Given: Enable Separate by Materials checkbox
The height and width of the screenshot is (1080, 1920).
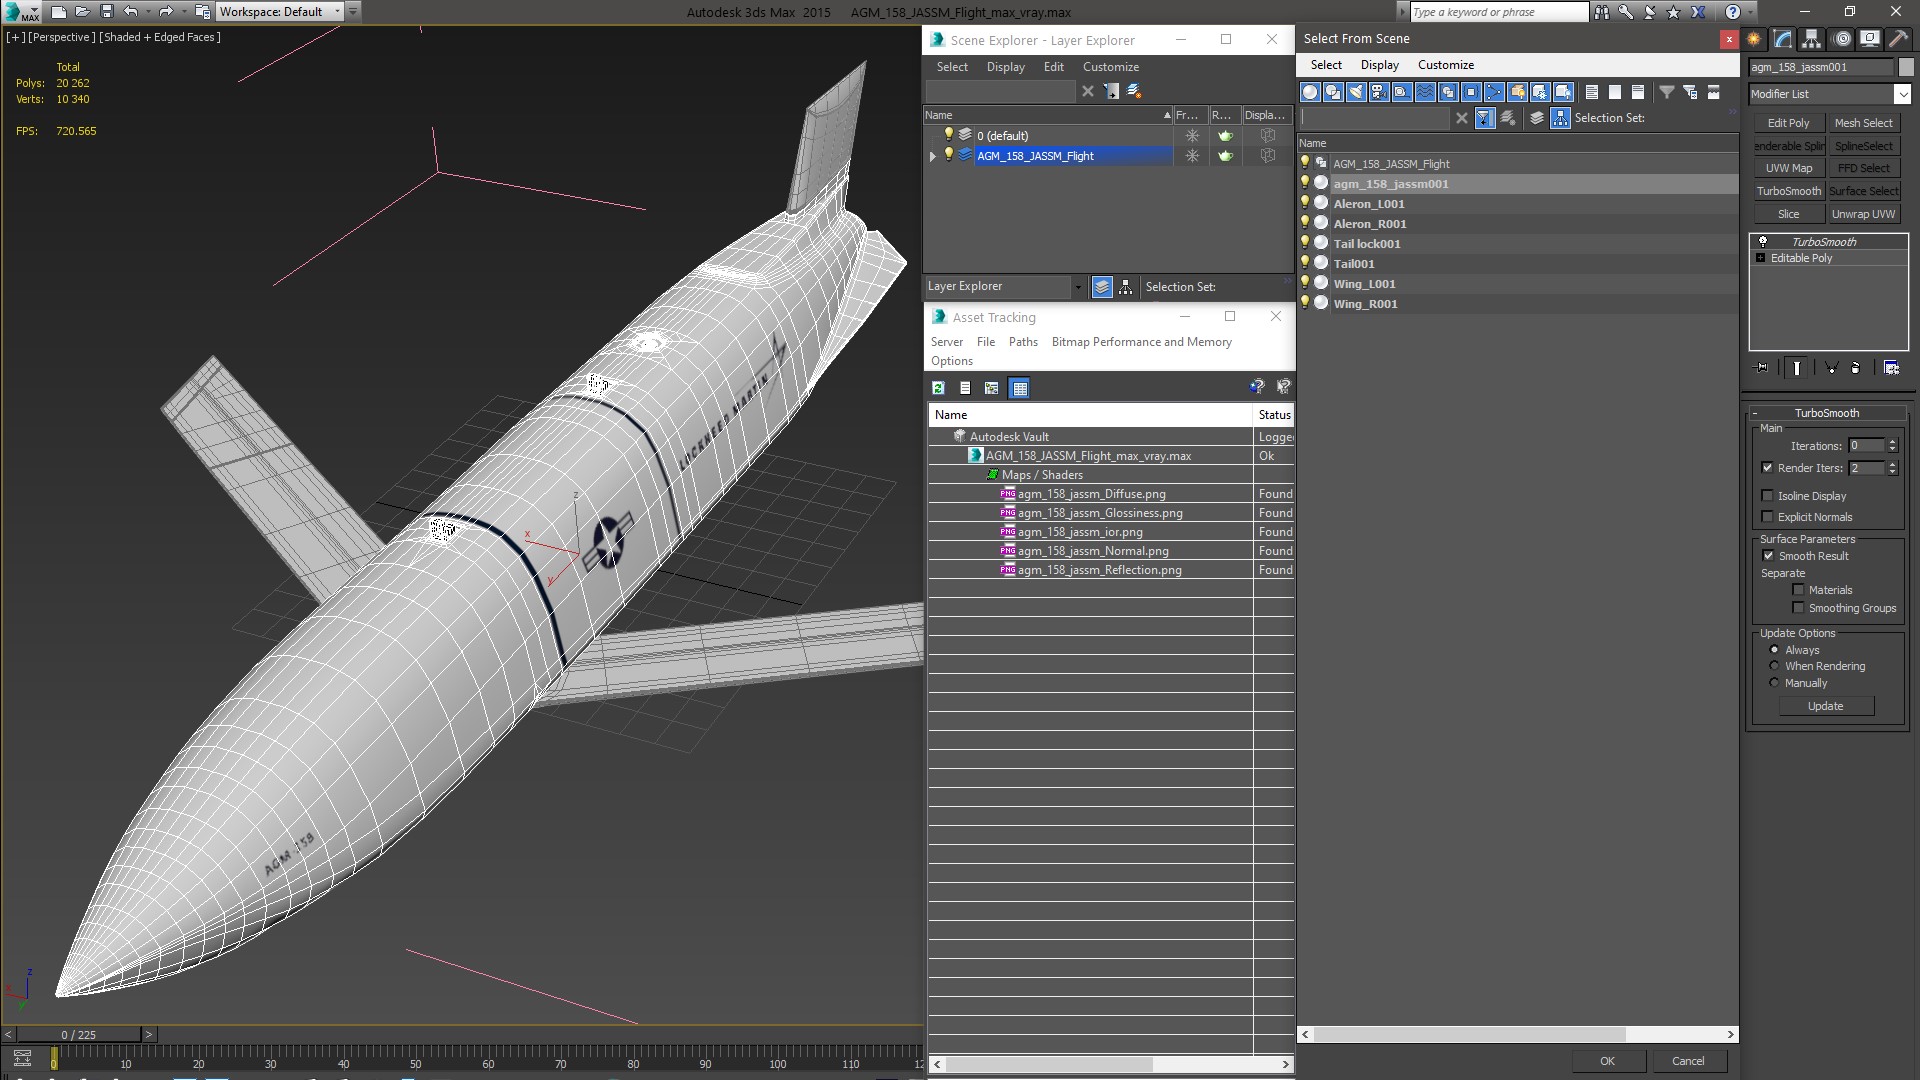Looking at the screenshot, I should coord(1798,590).
